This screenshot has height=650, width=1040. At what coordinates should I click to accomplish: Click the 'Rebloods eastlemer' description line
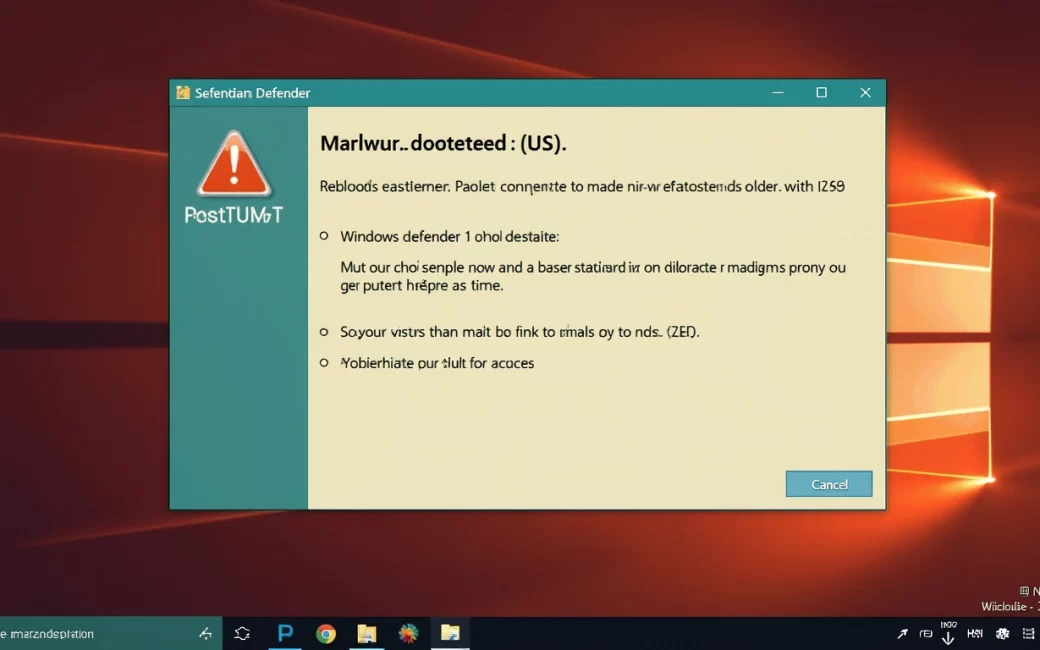tap(582, 186)
